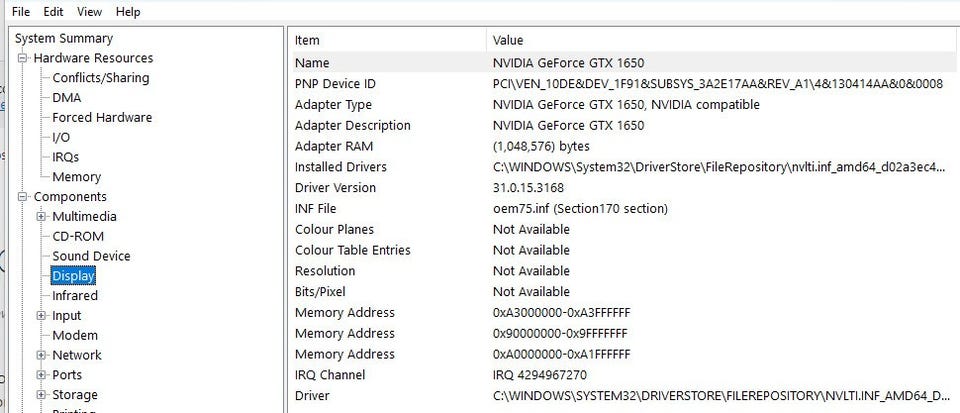
Task: Open the Edit menu
Action: pyautogui.click(x=53, y=12)
